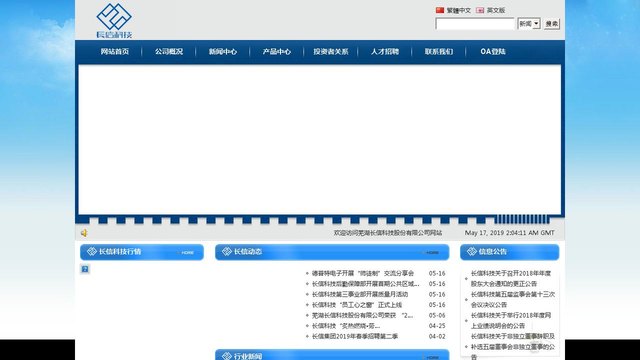The image size is (640, 360).
Task: Open news 长信科技 员工心之窗 正式上线
Action: 357,305
